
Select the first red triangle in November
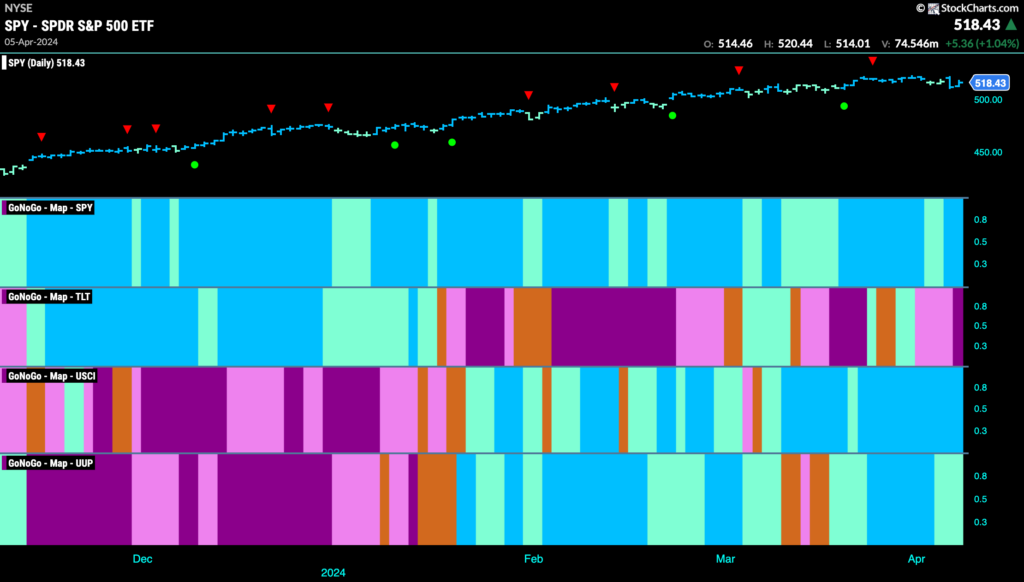[x=42, y=137]
